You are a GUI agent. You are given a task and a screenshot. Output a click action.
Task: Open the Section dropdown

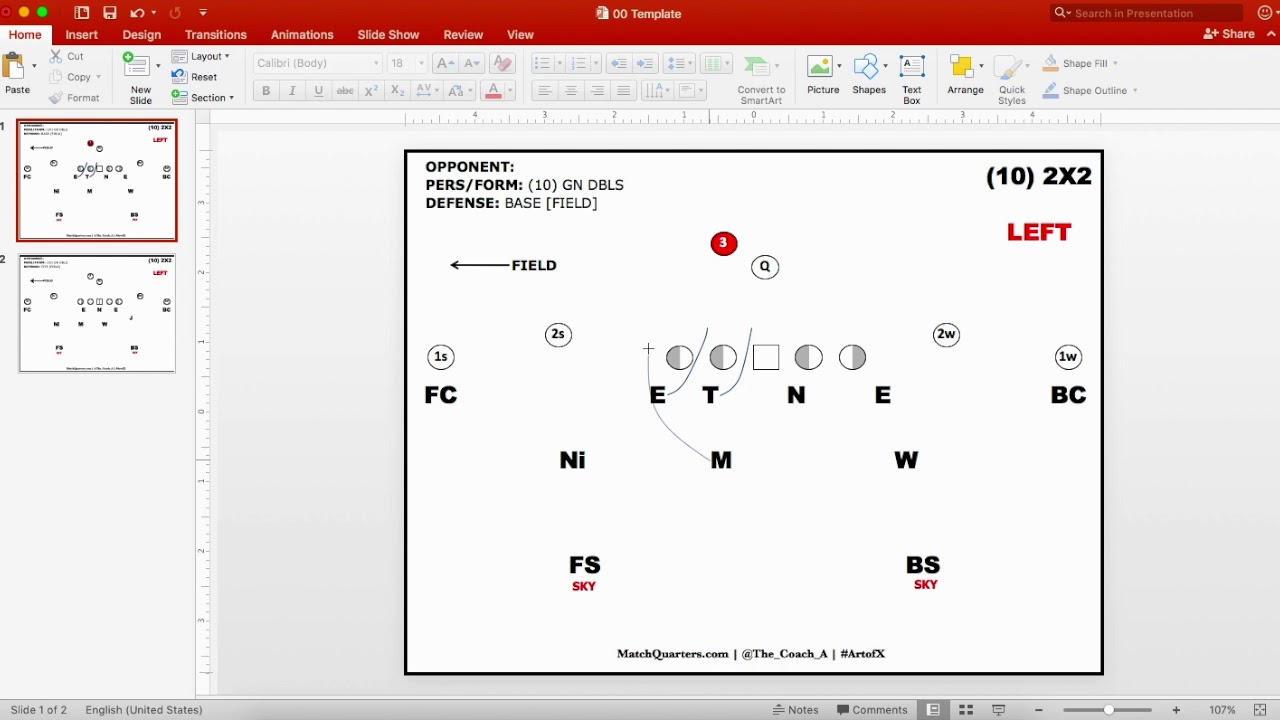click(x=203, y=98)
